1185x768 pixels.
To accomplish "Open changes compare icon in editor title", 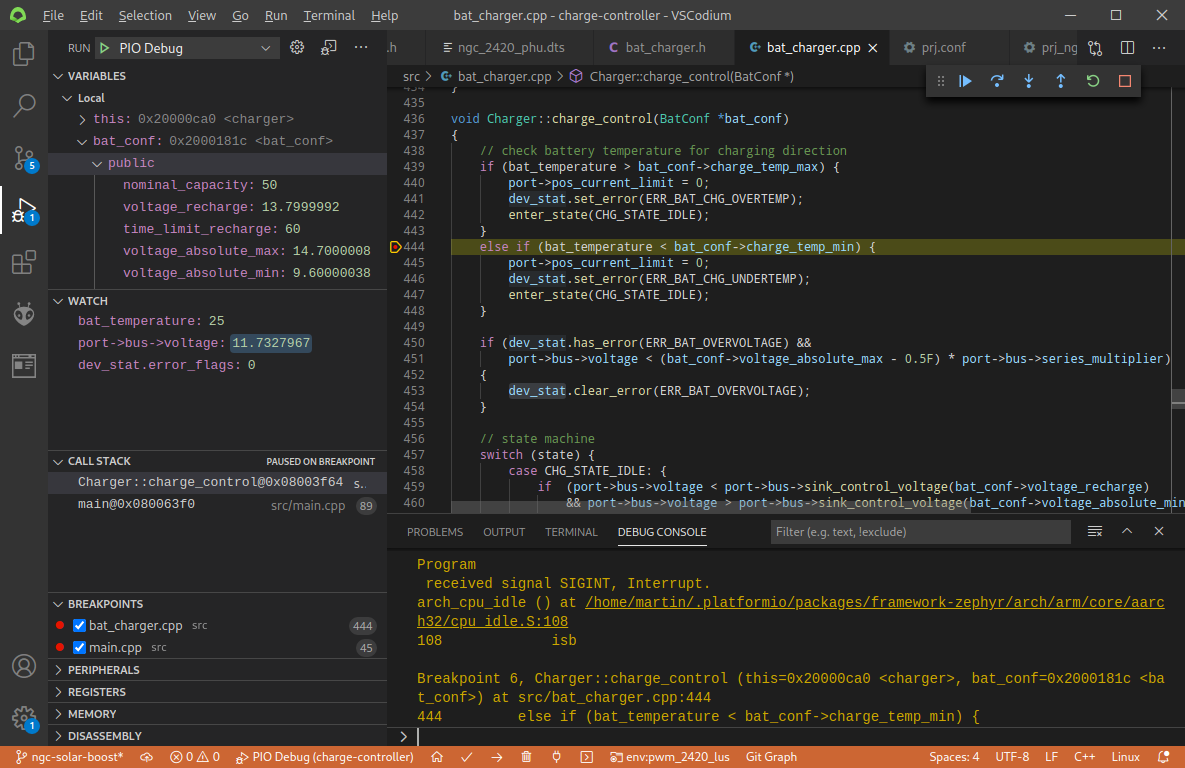I will pyautogui.click(x=1095, y=48).
